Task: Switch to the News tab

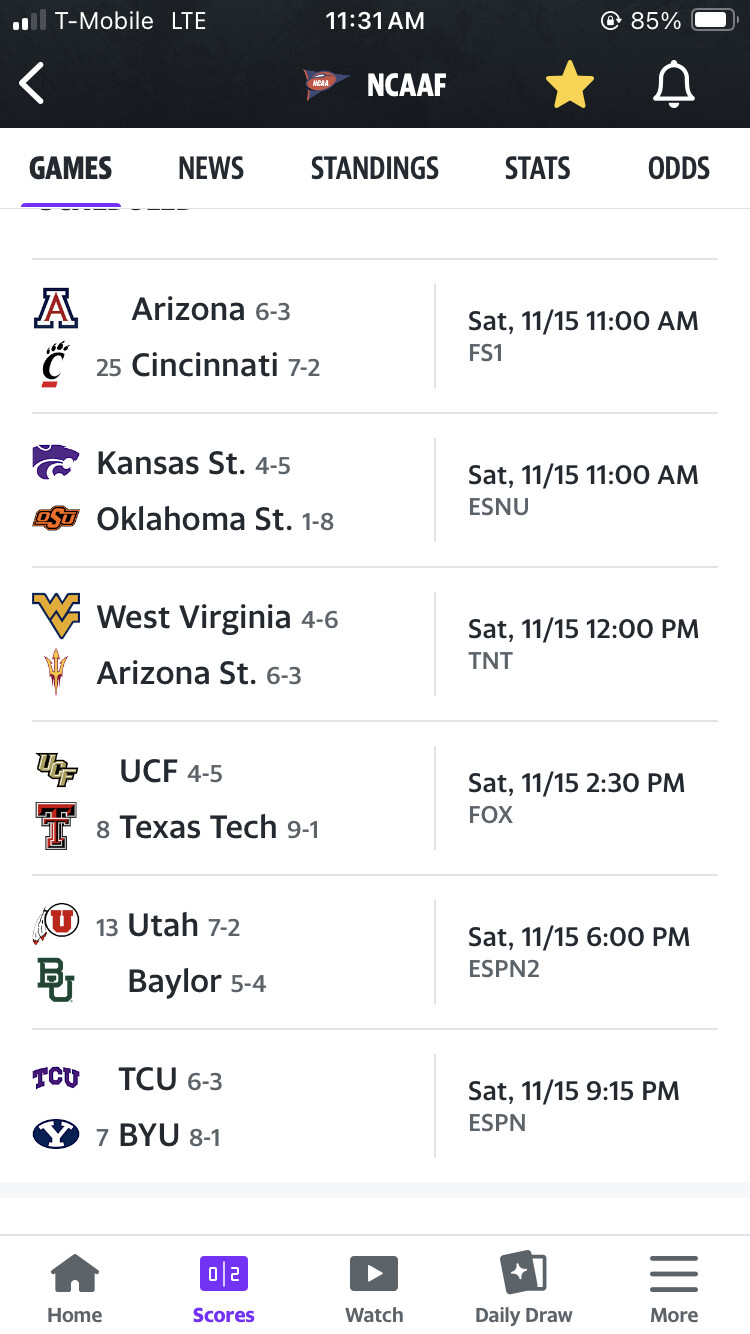Action: pos(211,168)
